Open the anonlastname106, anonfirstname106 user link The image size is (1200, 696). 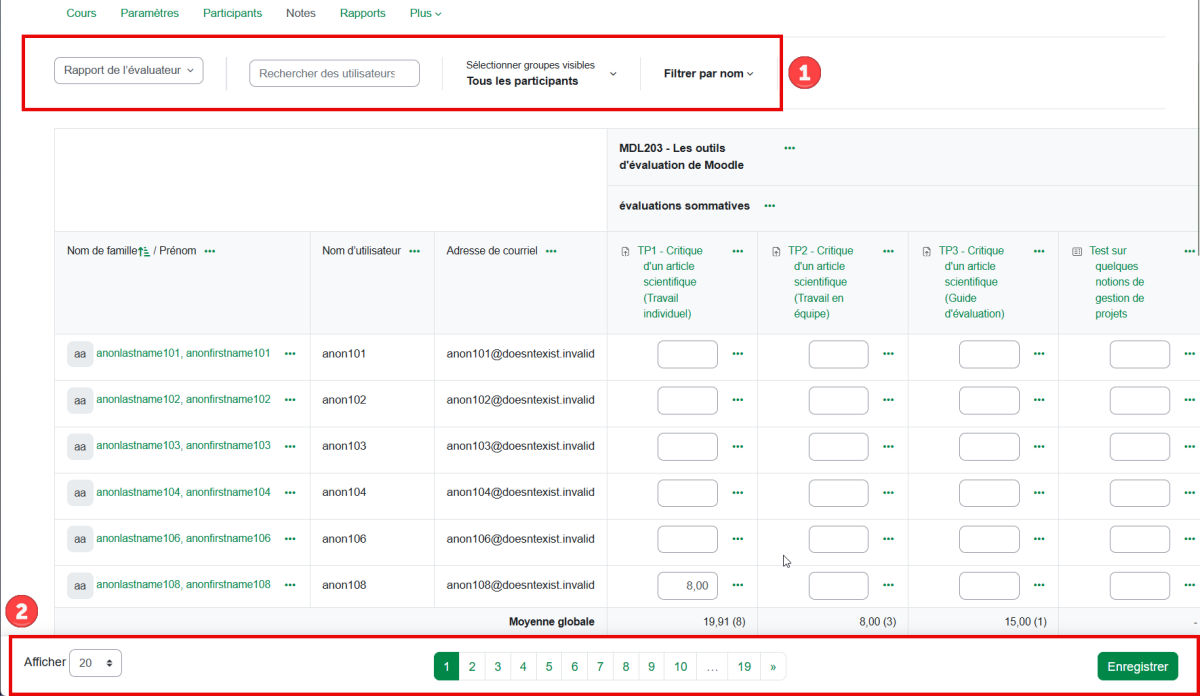coord(183,538)
